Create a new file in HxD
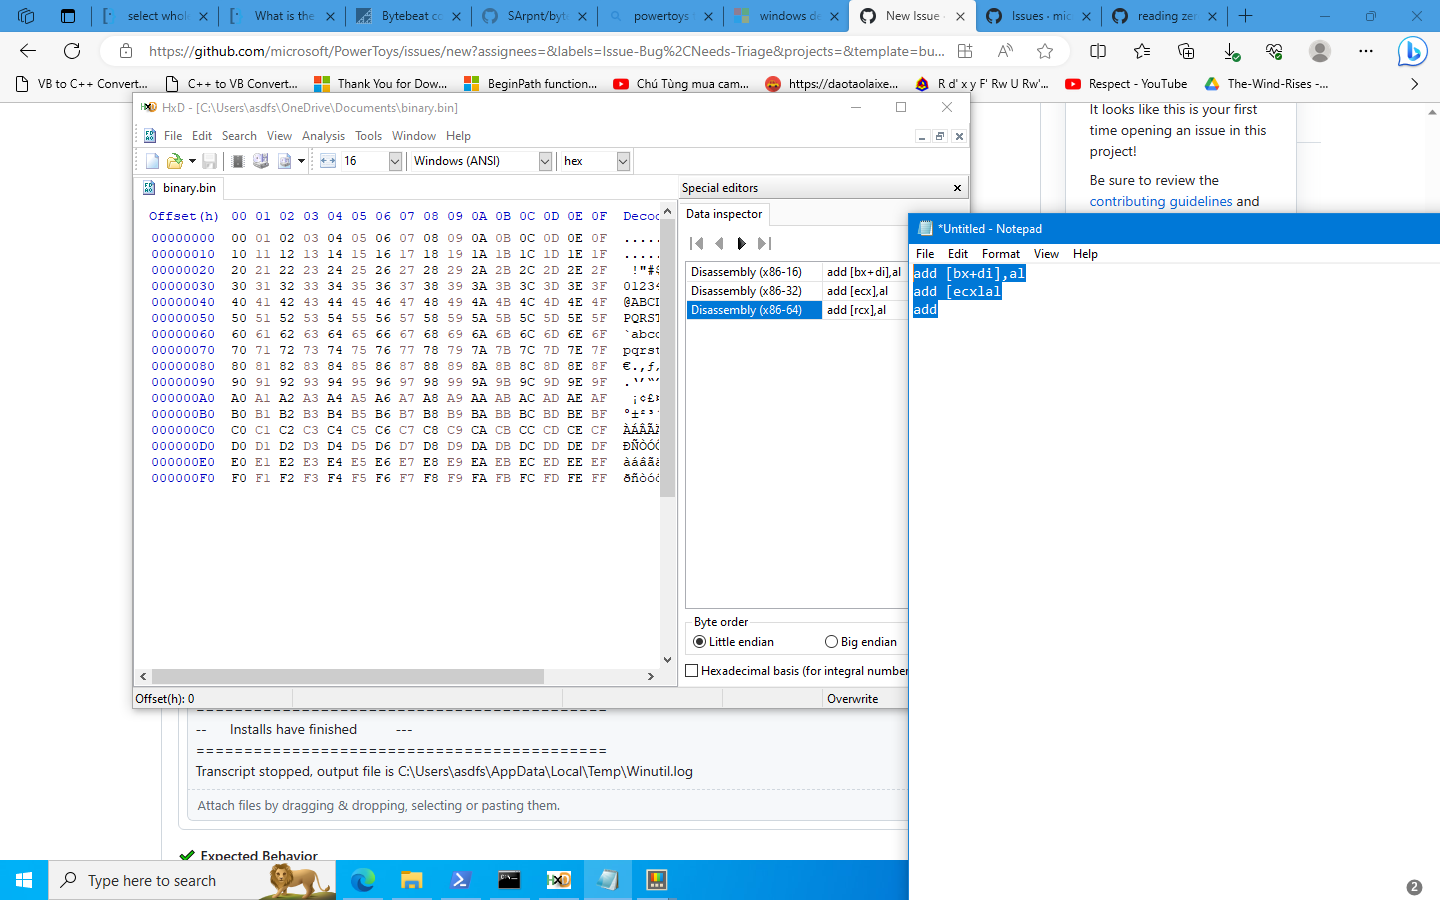The width and height of the screenshot is (1440, 900). [151, 161]
